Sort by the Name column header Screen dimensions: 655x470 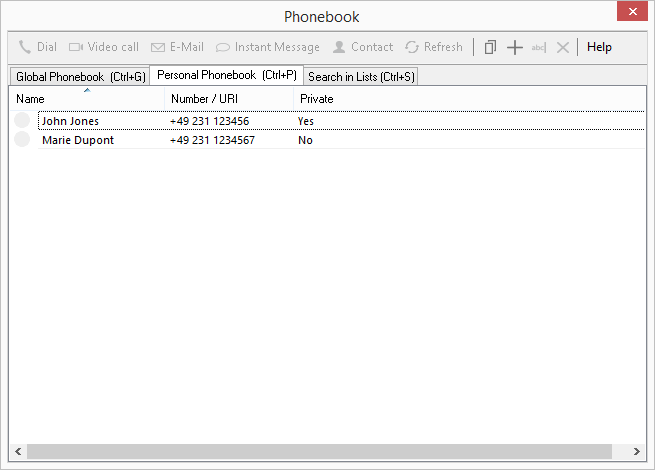pos(86,99)
